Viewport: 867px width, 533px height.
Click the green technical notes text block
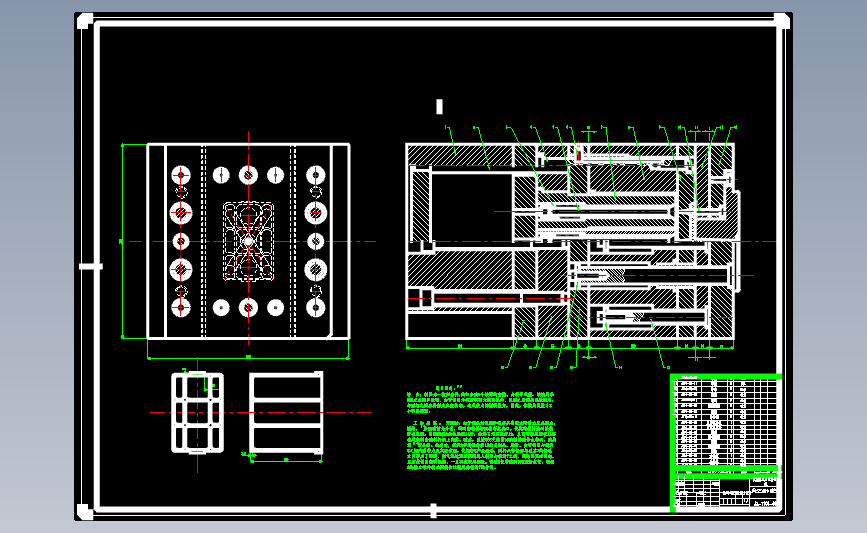pyautogui.click(x=481, y=429)
